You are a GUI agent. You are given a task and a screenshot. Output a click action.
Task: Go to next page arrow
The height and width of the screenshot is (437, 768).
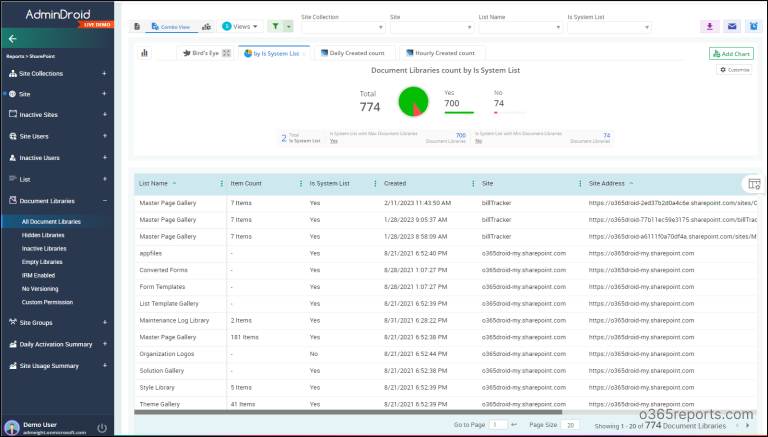(747, 425)
